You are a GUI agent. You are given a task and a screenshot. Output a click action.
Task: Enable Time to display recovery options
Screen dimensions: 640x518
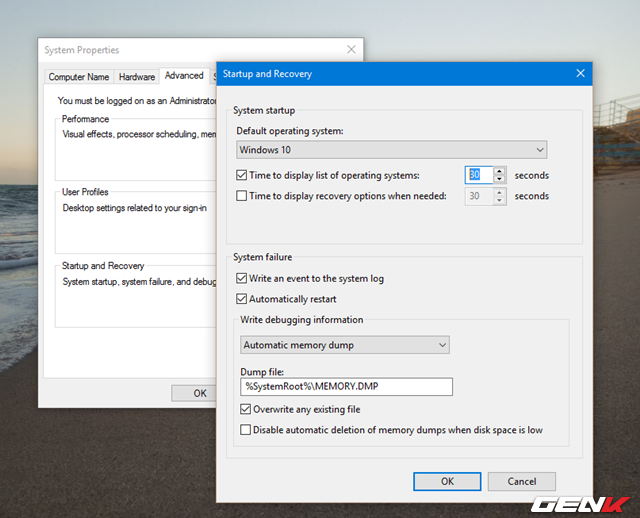(x=242, y=196)
